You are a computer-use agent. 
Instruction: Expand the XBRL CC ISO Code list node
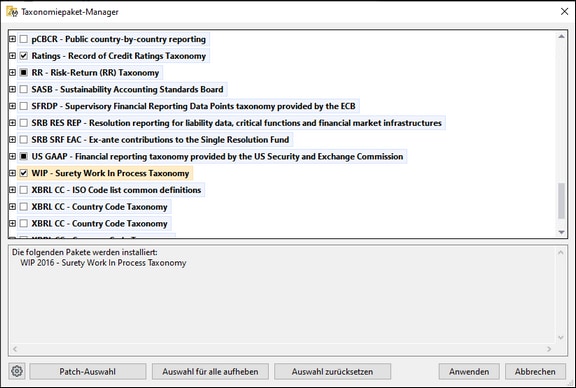tap(12, 190)
